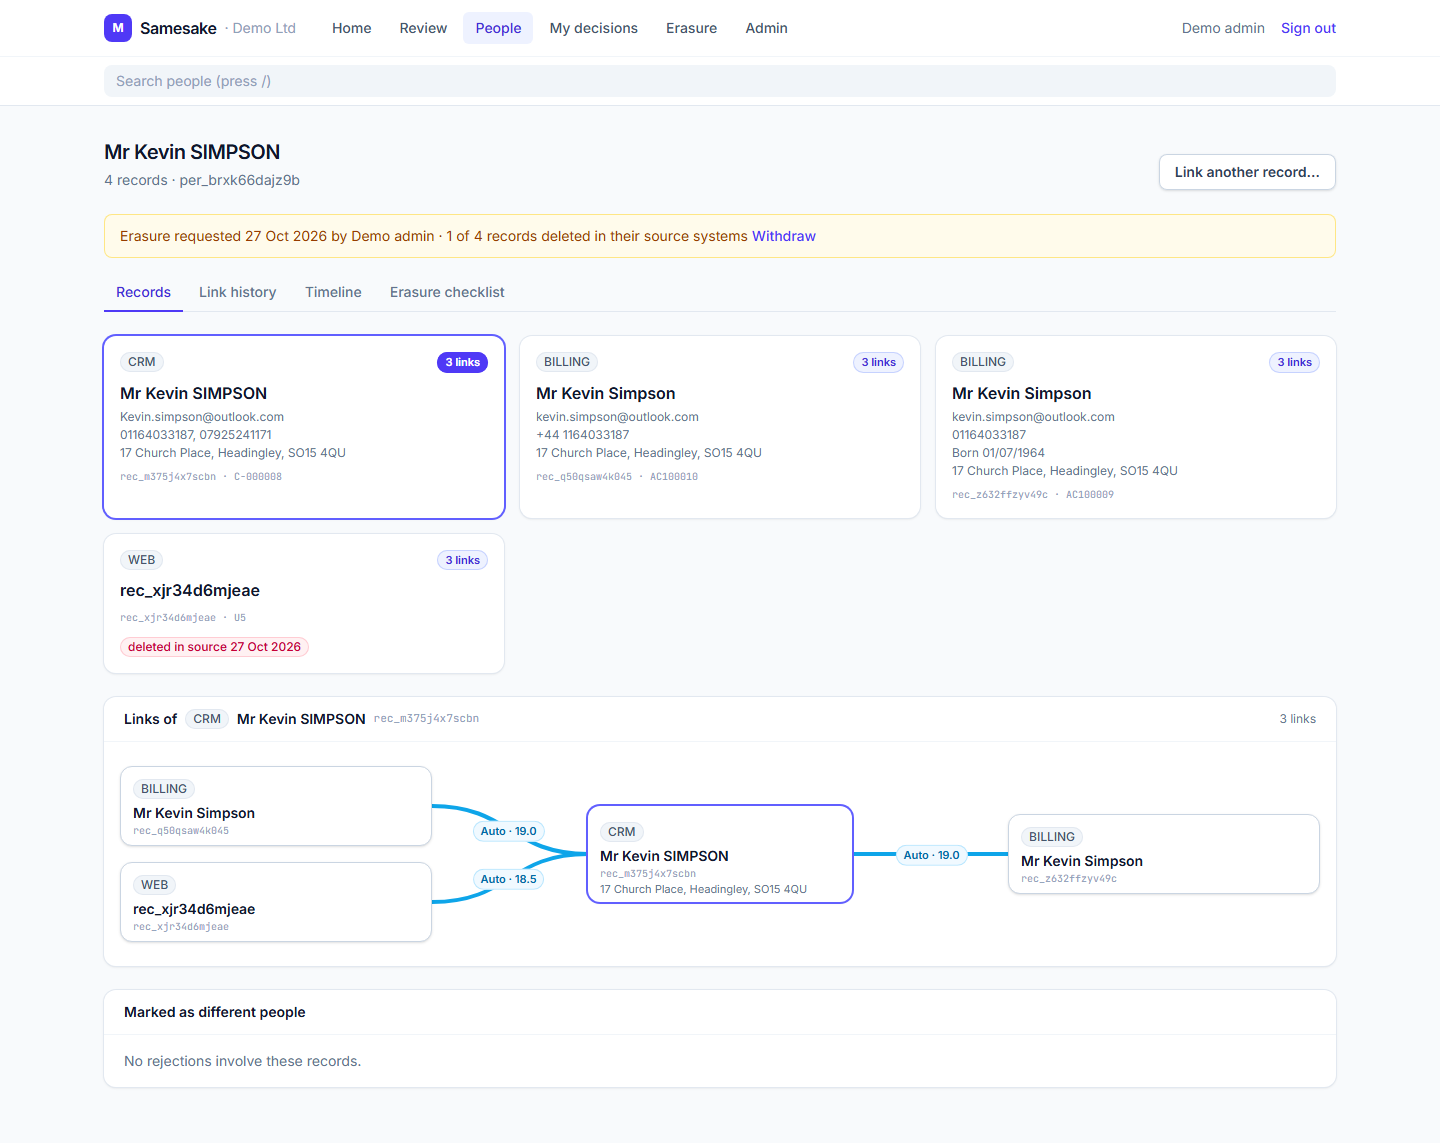
Task: Click the No rejections involve these records text
Action: tap(243, 1061)
